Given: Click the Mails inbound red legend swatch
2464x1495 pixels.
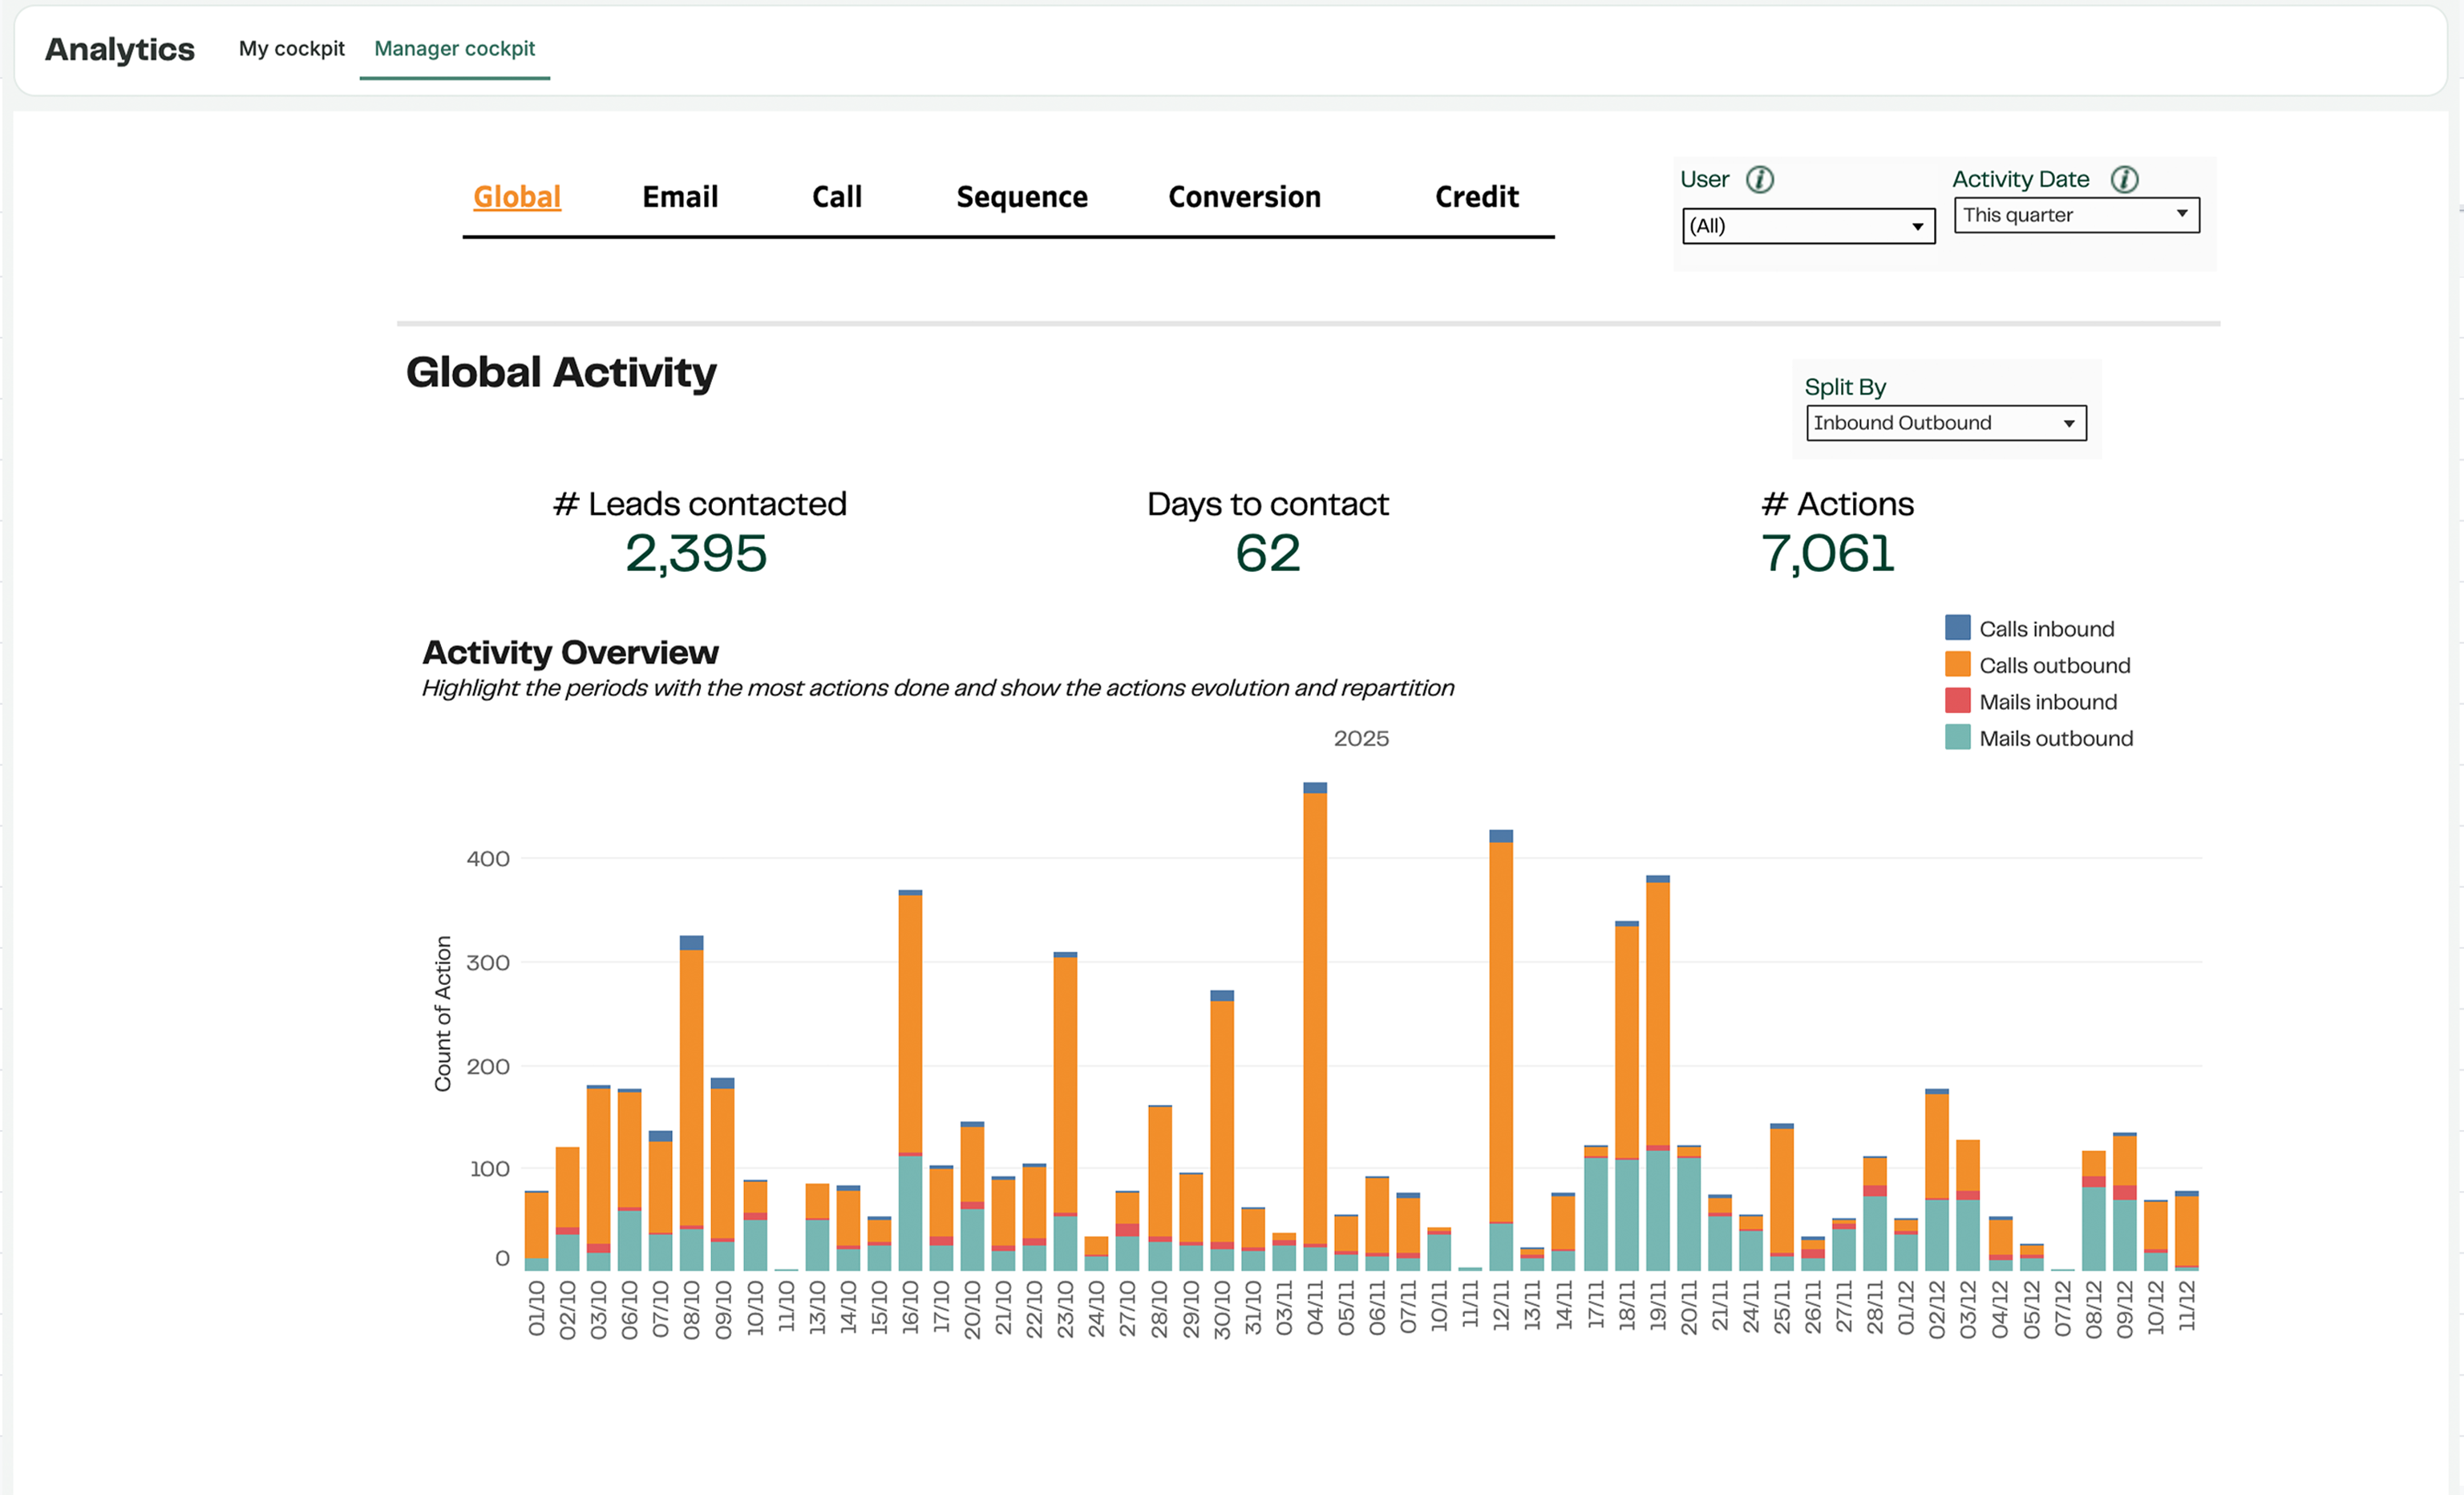Looking at the screenshot, I should [1957, 701].
